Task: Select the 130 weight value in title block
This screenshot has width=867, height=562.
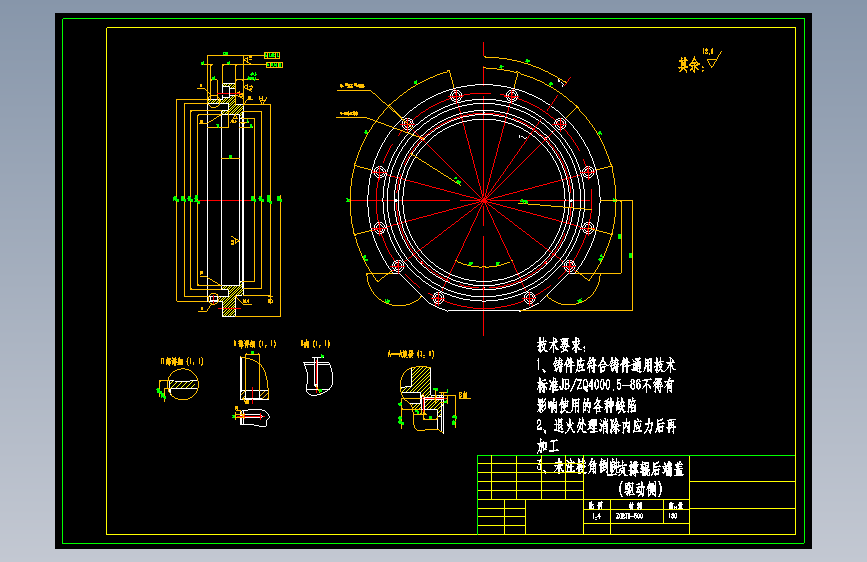Action: pyautogui.click(x=672, y=516)
